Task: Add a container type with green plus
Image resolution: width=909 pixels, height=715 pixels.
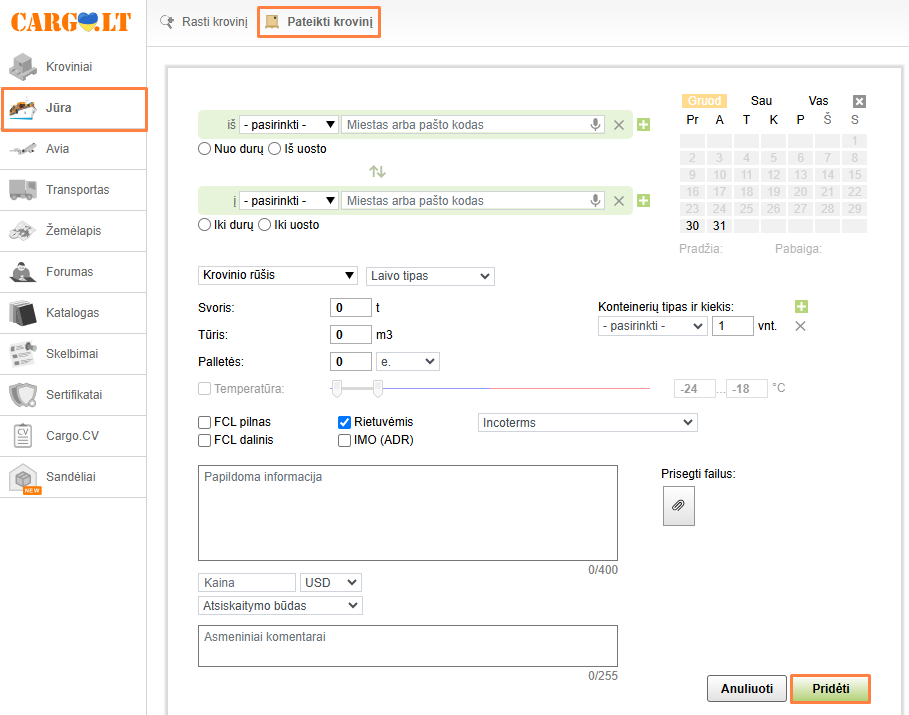Action: click(801, 307)
